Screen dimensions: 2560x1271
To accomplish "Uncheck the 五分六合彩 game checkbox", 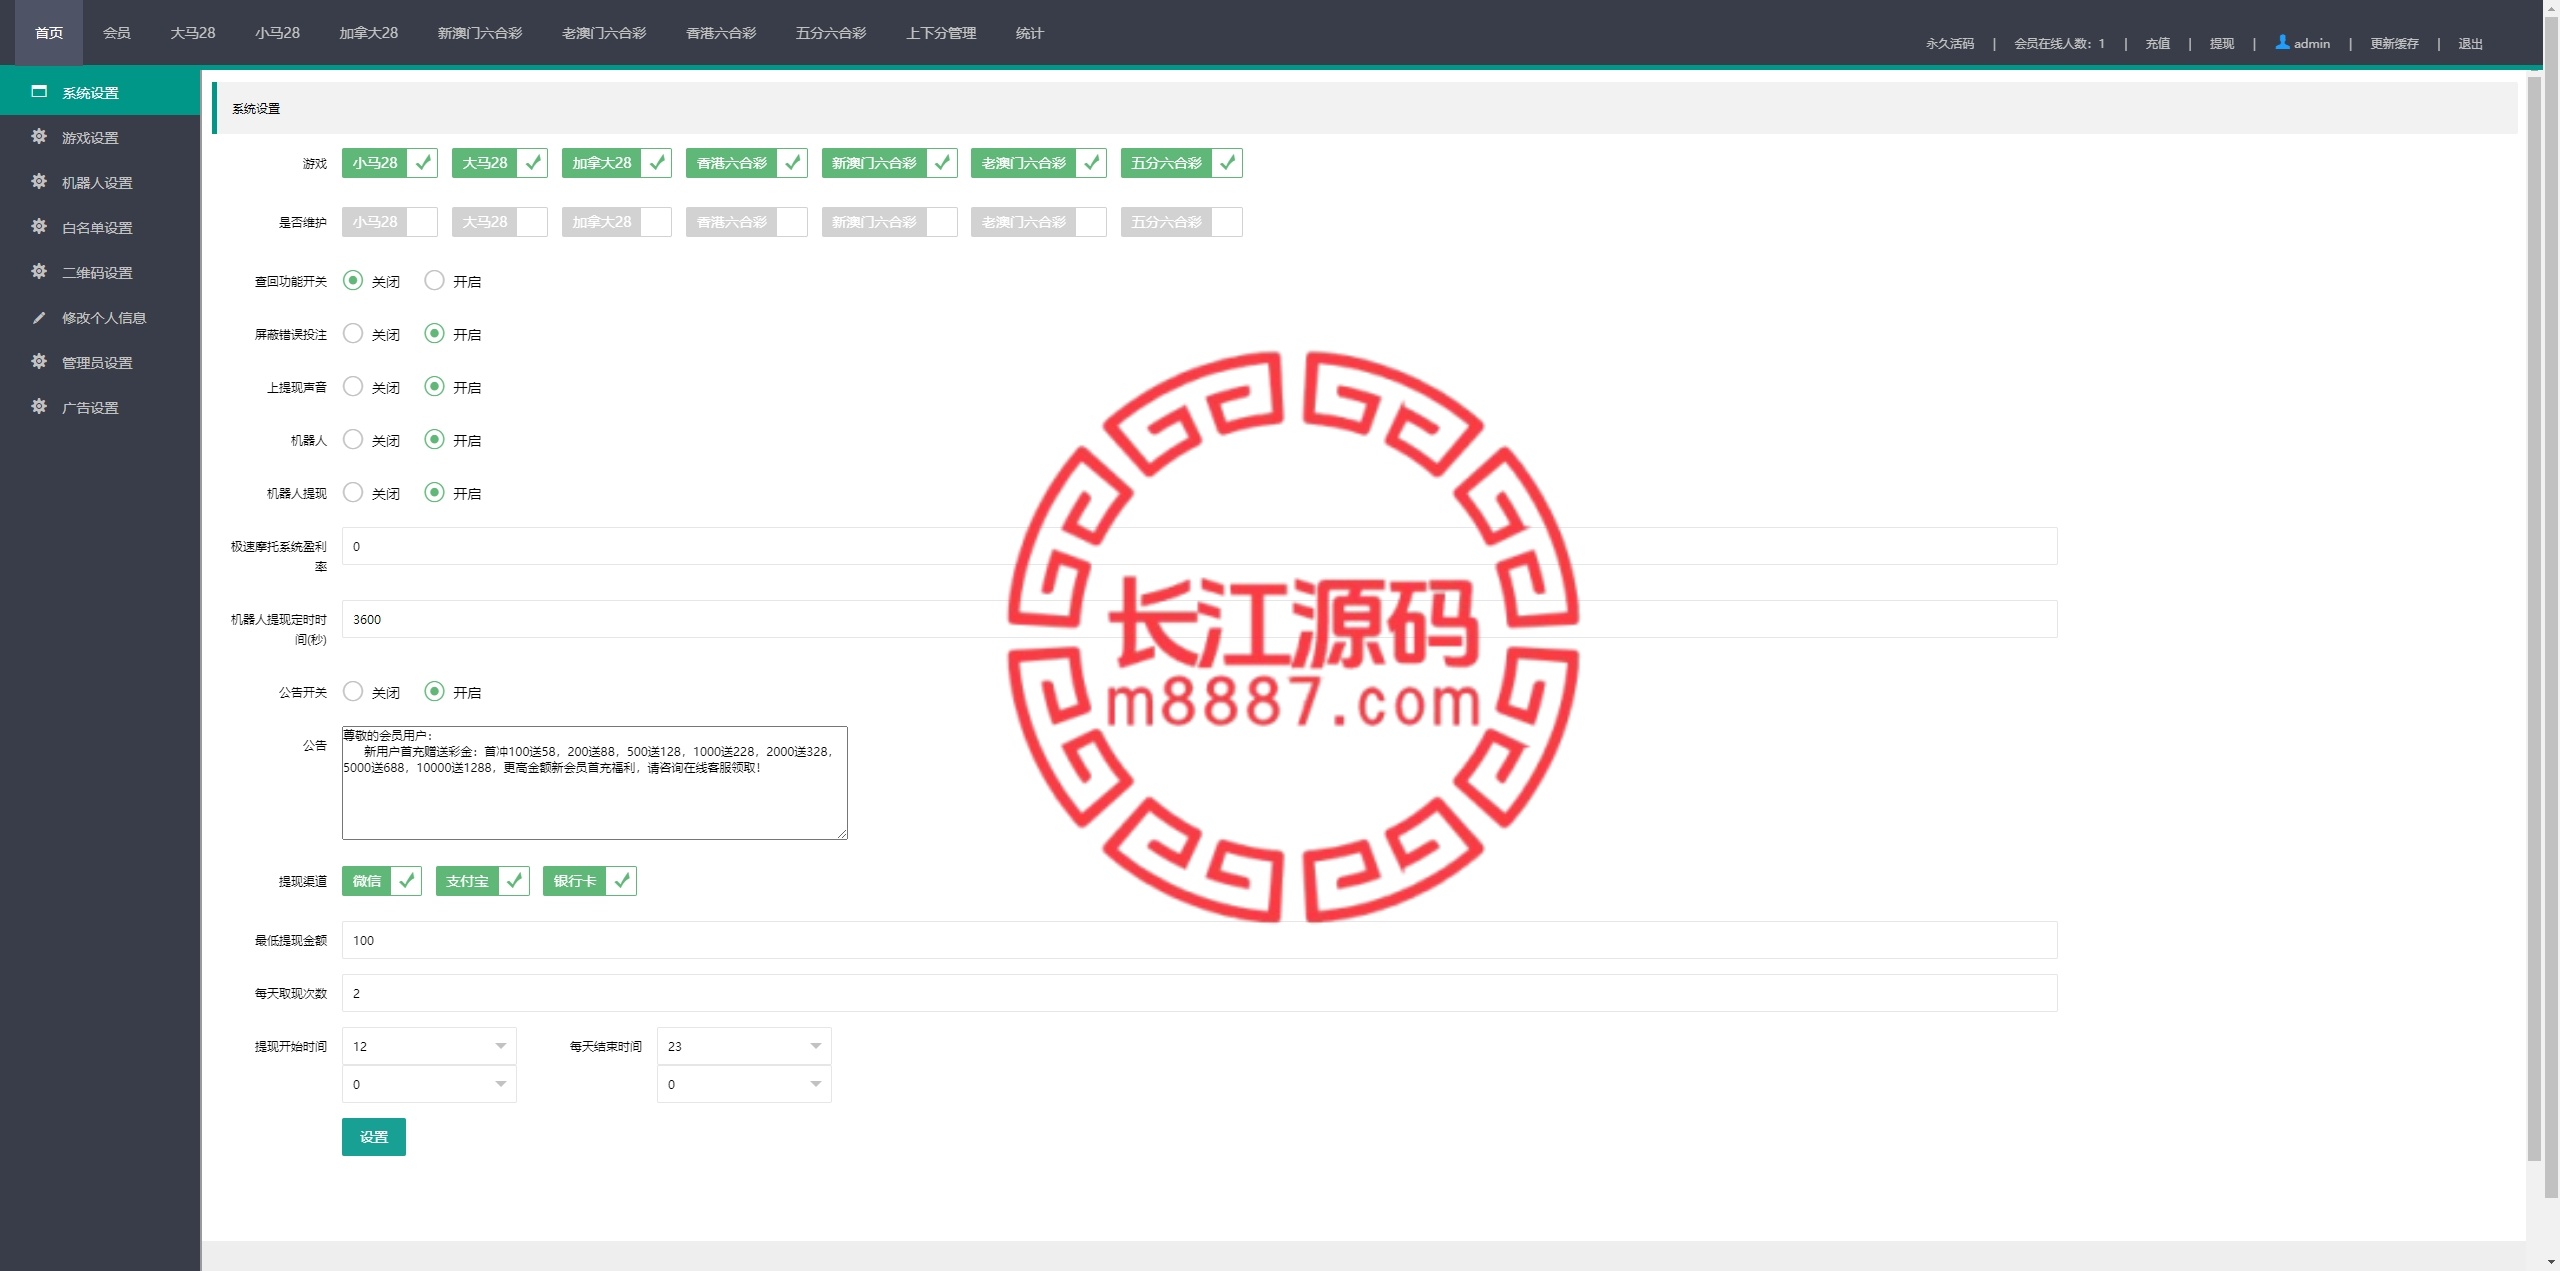I will 1181,163.
